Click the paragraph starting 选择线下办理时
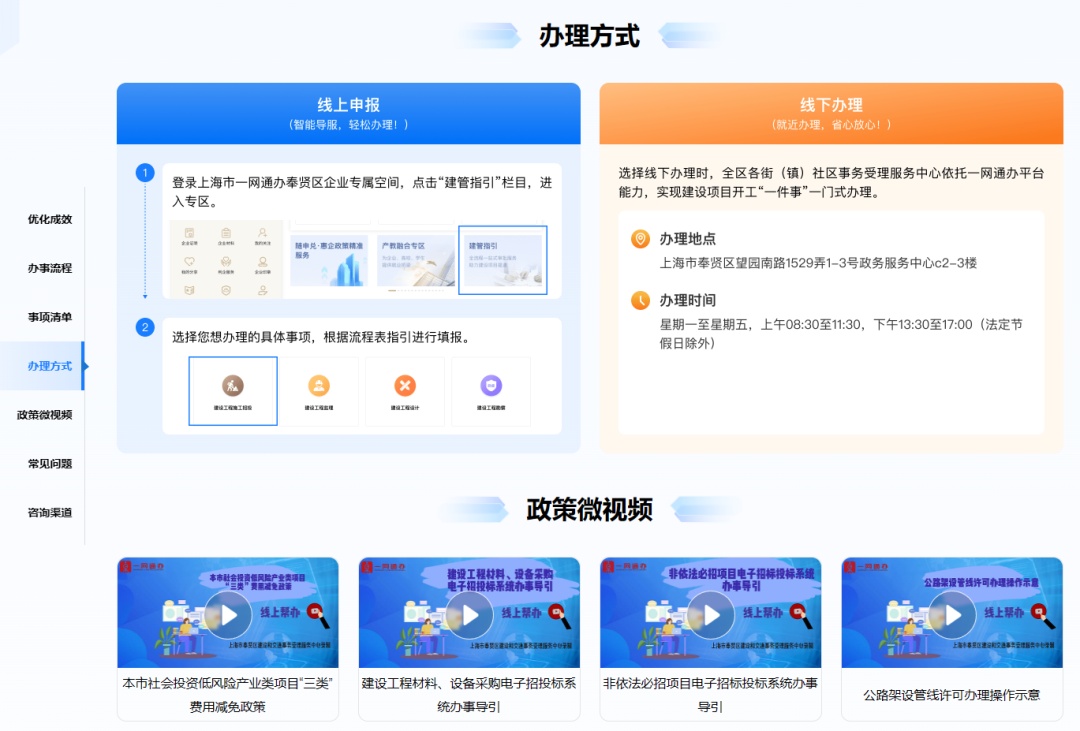The image size is (1080, 731). point(831,183)
